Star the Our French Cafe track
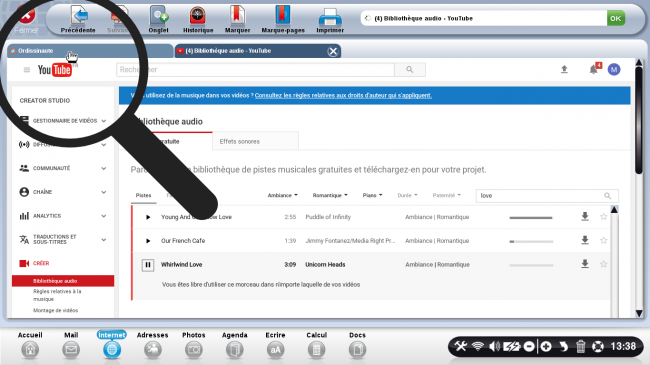 click(x=604, y=240)
